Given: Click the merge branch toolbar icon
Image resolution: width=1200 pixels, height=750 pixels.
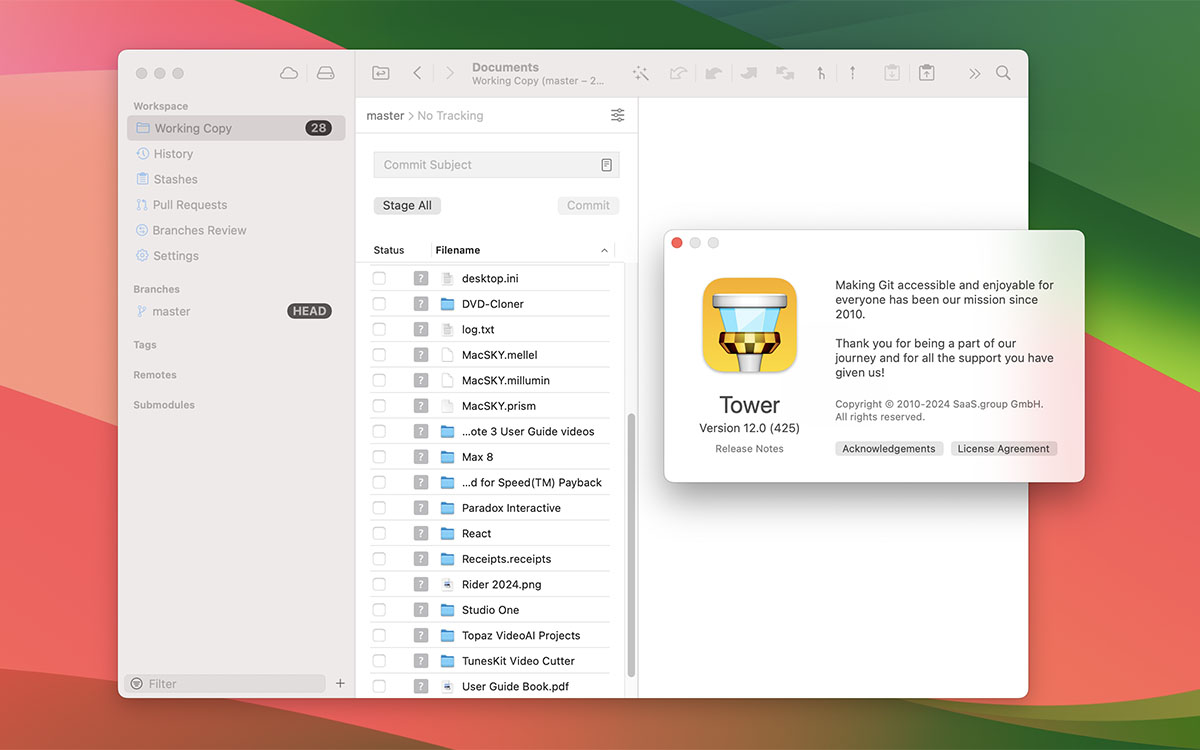Looking at the screenshot, I should point(820,73).
